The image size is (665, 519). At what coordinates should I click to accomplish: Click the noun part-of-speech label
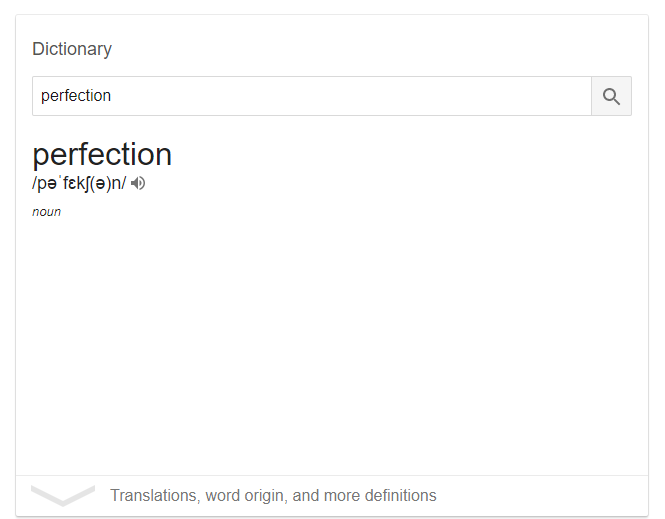[47, 212]
